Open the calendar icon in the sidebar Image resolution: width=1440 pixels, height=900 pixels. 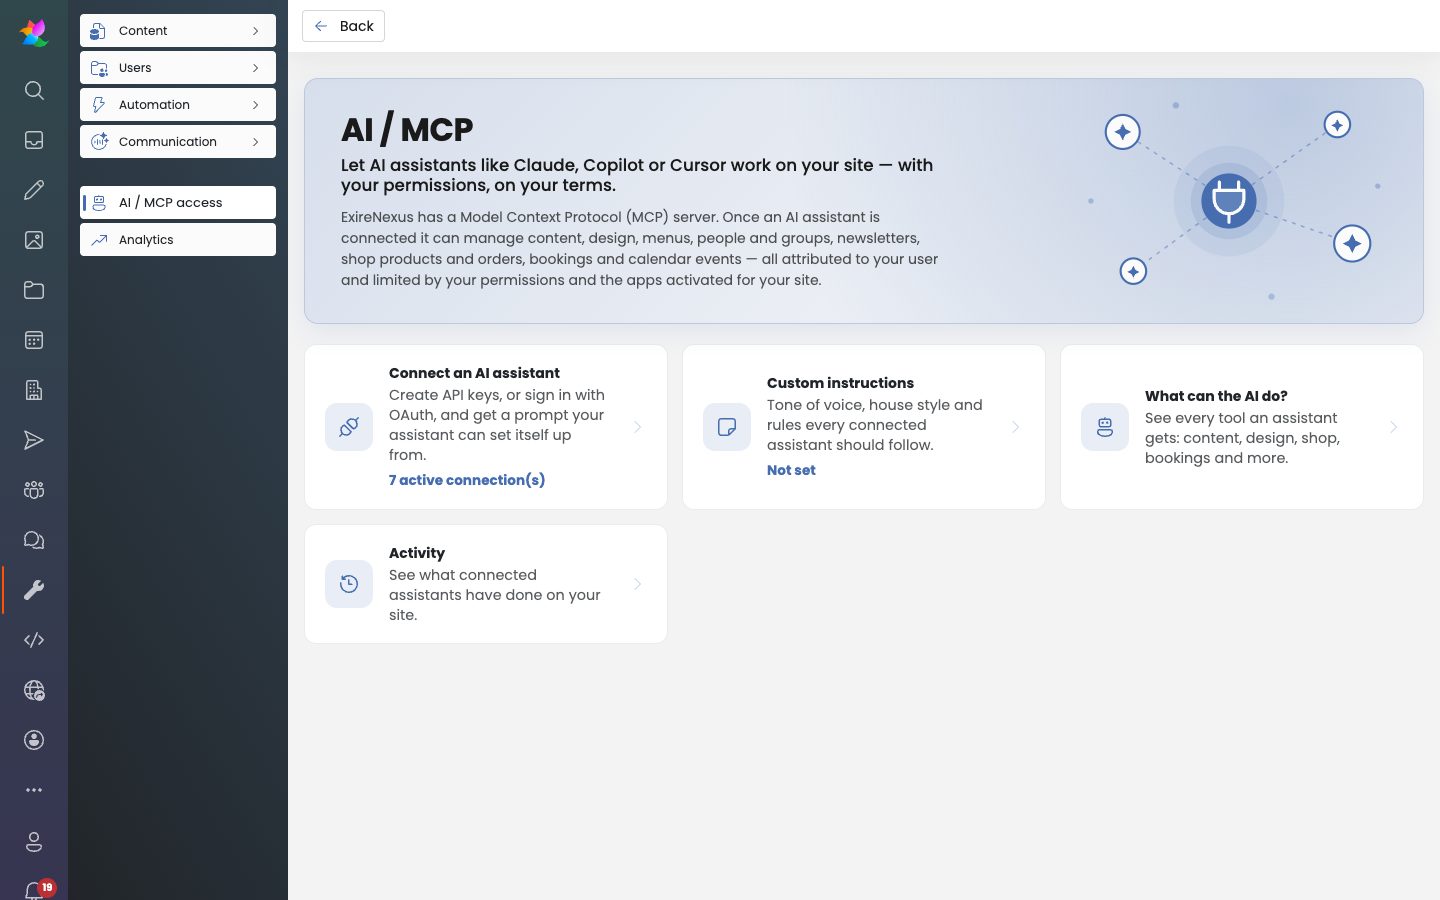[x=34, y=340]
